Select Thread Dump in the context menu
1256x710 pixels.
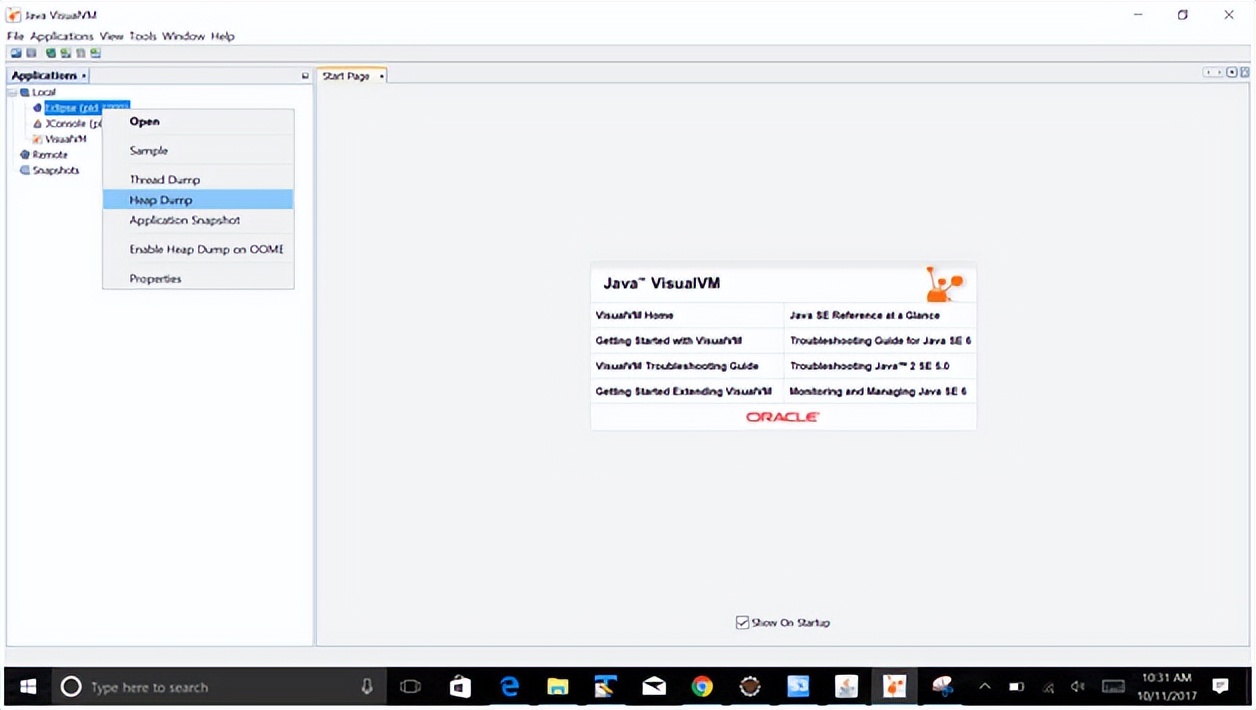(198, 180)
